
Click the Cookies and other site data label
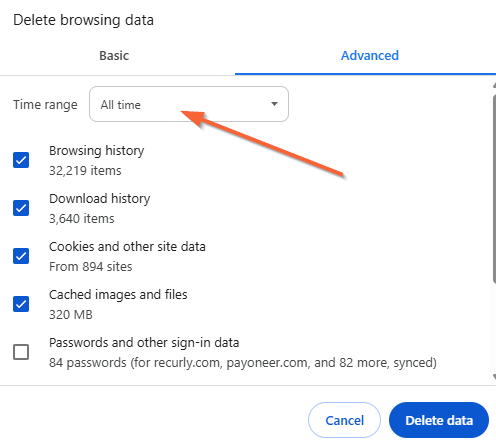(x=127, y=247)
